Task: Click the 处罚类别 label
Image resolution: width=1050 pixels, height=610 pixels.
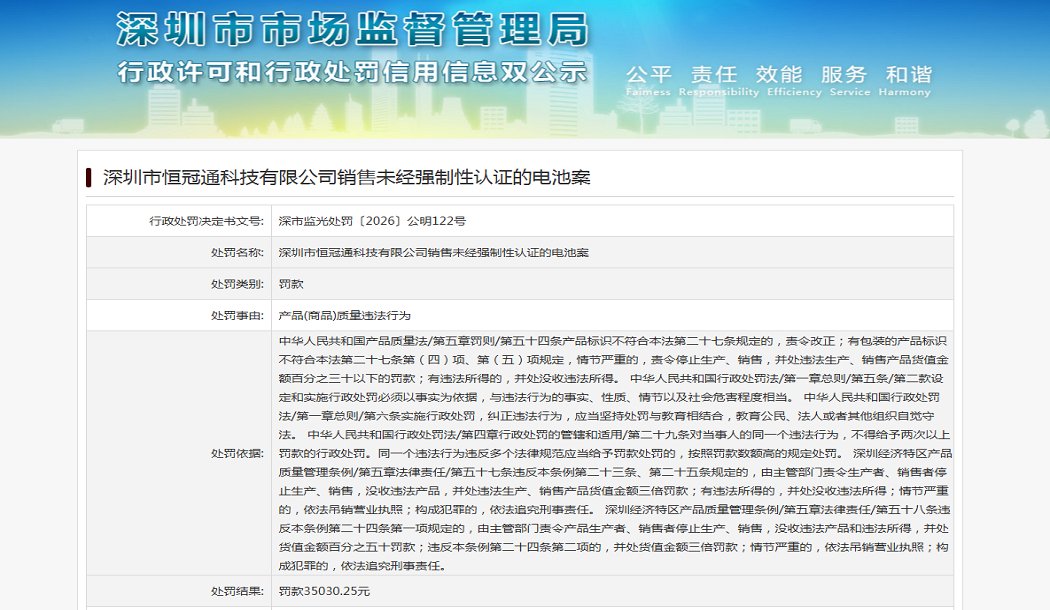Action: (x=237, y=284)
